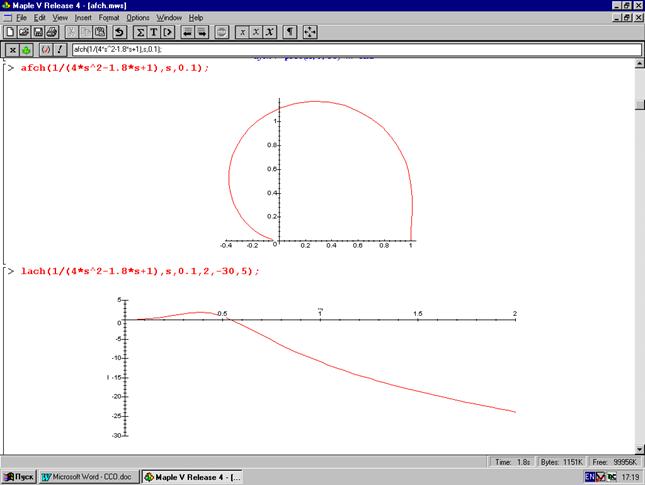
Task: Save the worksheet with the floppy icon
Action: click(x=37, y=32)
